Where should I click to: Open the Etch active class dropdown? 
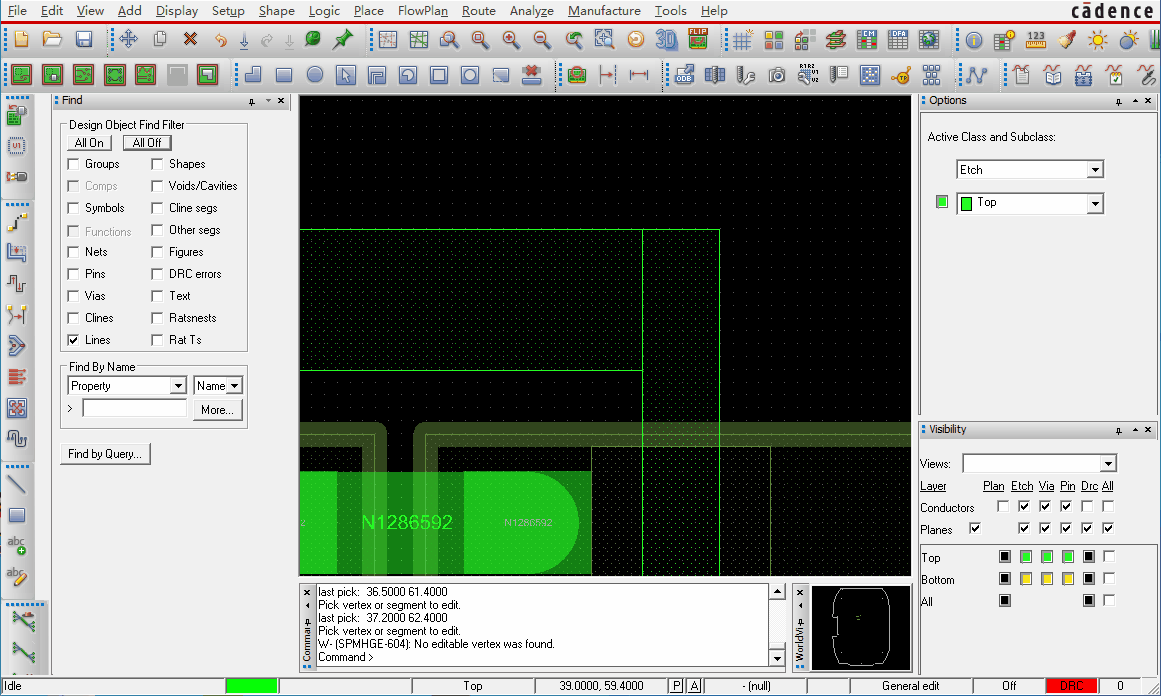[1095, 170]
